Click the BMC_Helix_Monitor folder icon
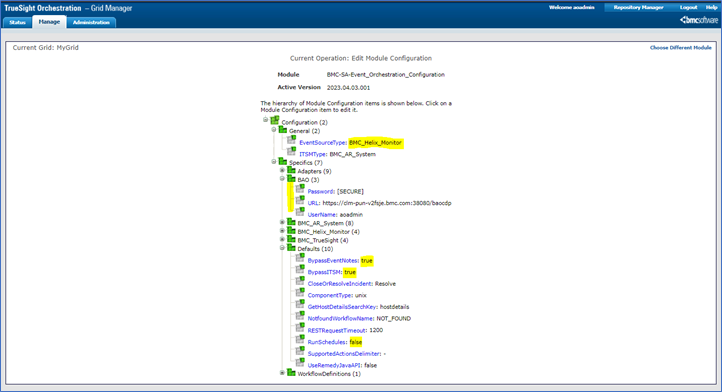Screen dimensions: 722x392 click(291, 231)
